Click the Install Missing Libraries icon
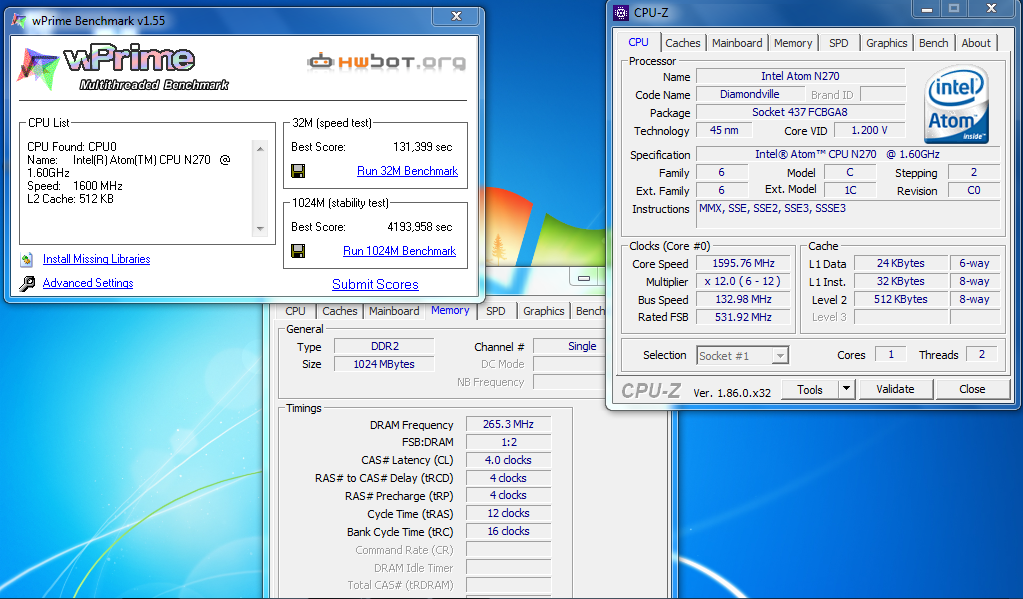The width and height of the screenshot is (1023, 599). tap(27, 260)
